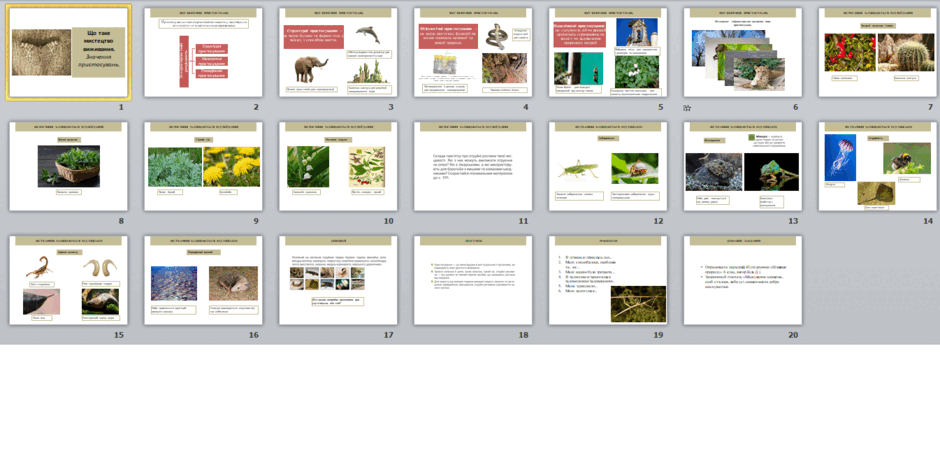This screenshot has width=940, height=453.
Task: Select slide 17 with grid of small photos
Action: click(338, 280)
